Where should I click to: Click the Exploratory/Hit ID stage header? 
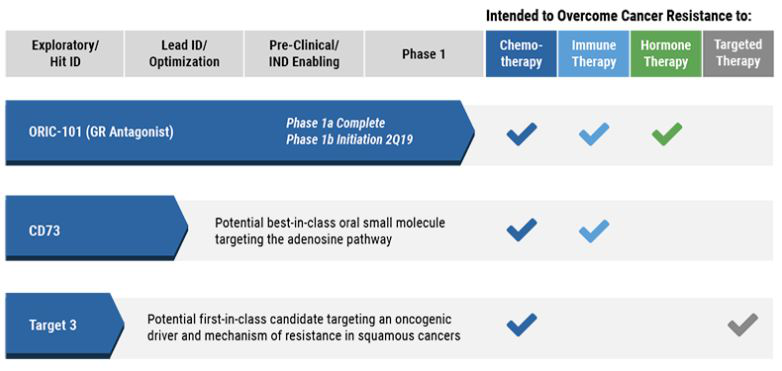(65, 54)
